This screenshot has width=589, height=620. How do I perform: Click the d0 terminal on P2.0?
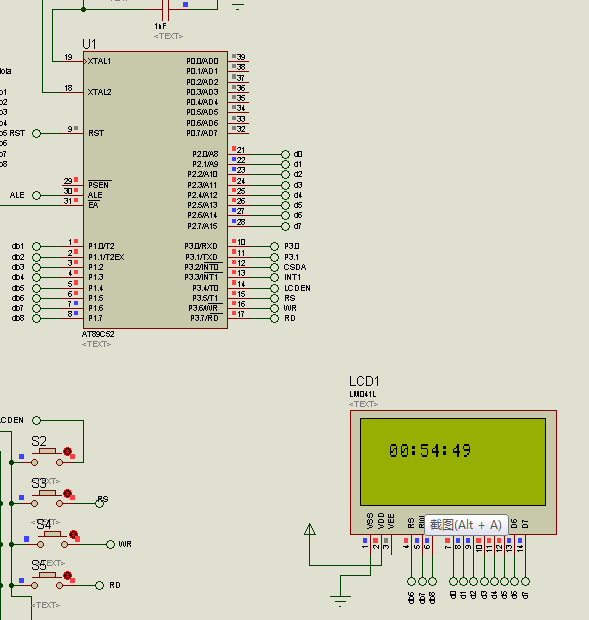tap(285, 154)
